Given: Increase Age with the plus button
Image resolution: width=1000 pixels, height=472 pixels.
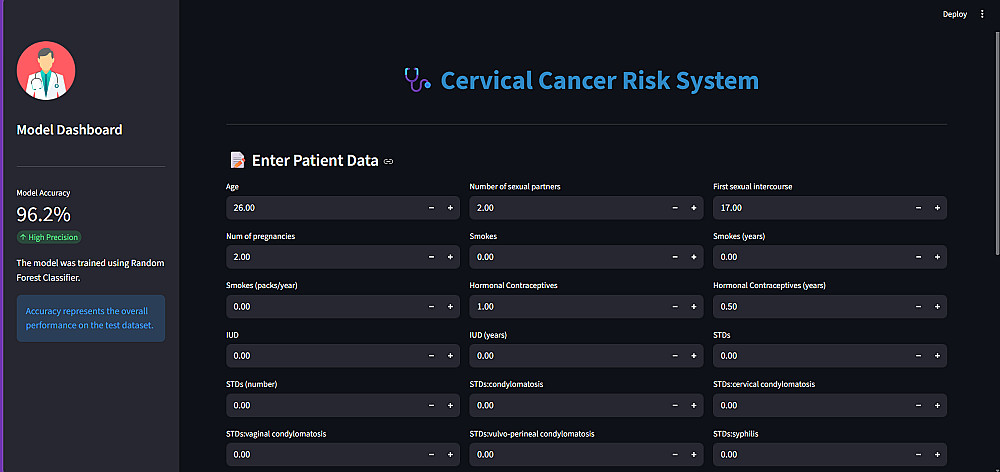Looking at the screenshot, I should click(450, 208).
